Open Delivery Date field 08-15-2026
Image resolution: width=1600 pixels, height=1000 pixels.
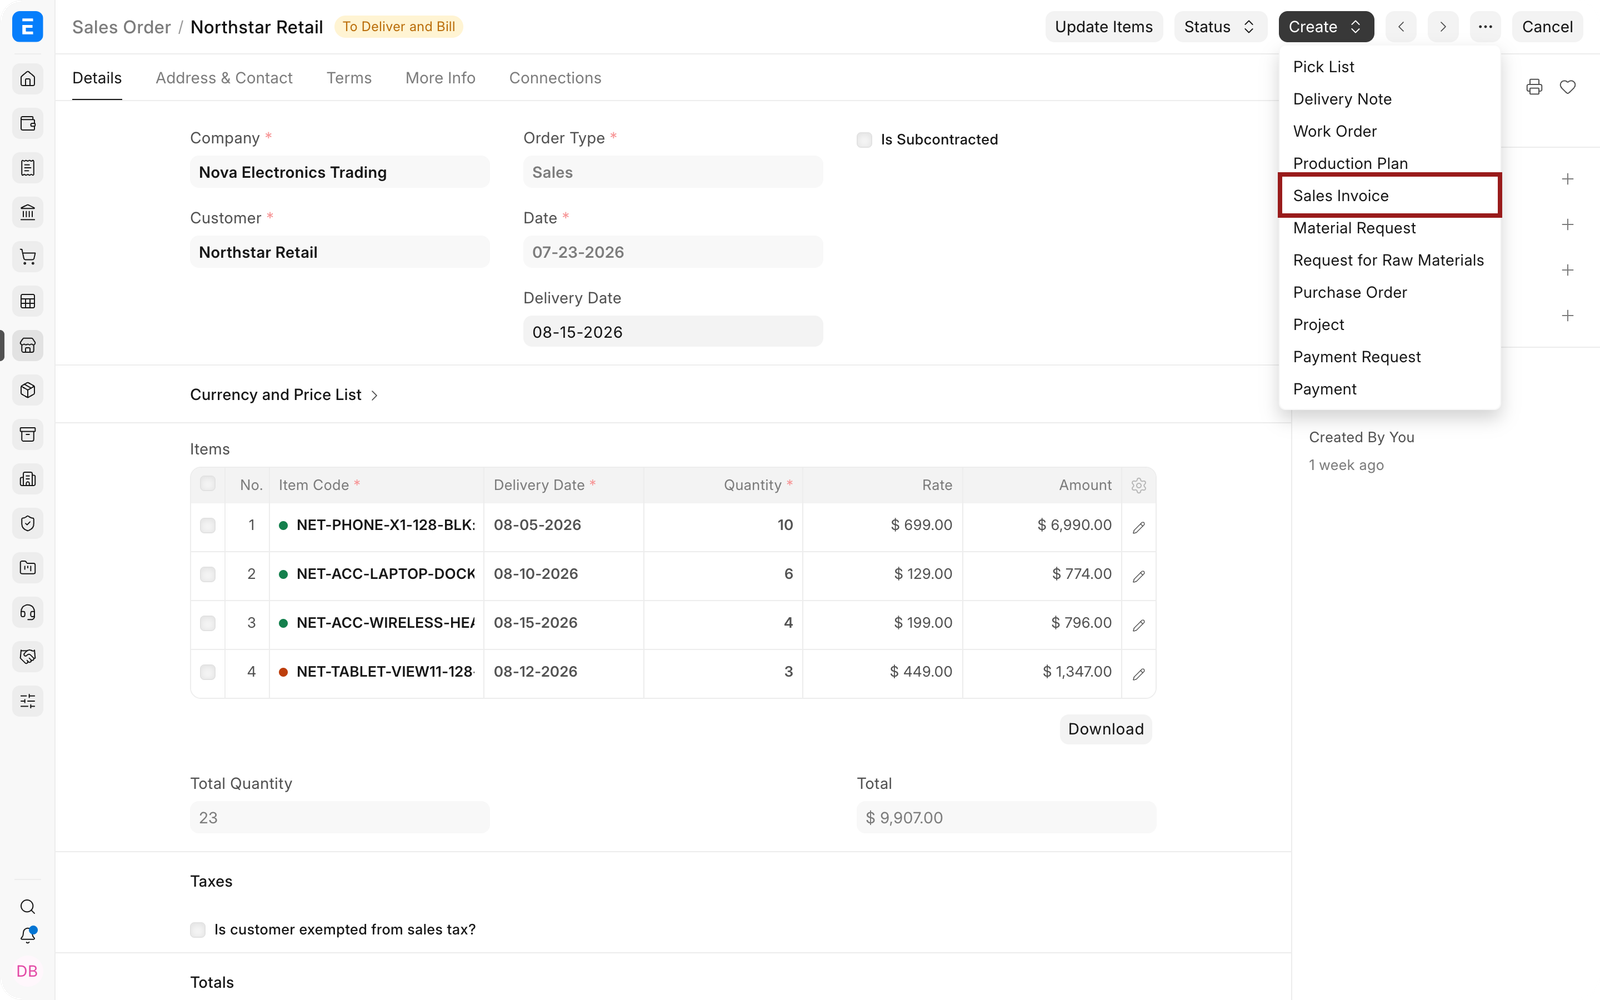(673, 332)
